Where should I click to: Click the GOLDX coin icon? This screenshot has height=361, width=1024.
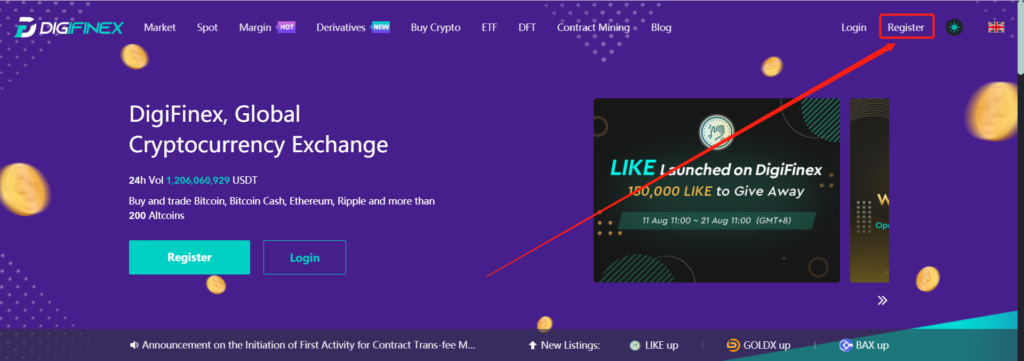[x=733, y=346]
